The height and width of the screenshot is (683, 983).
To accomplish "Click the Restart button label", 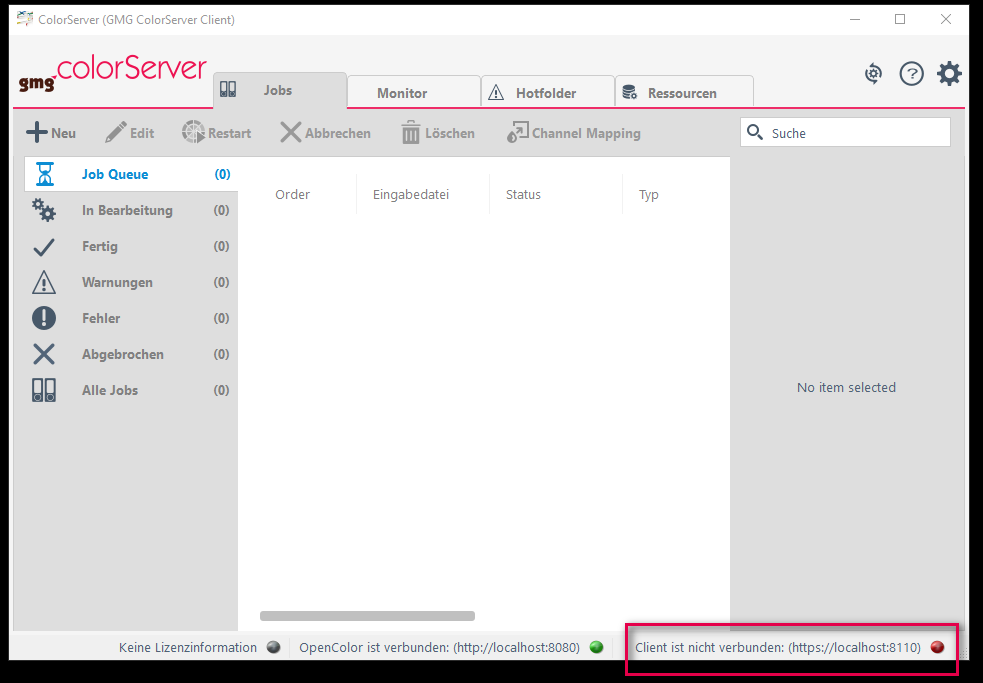I will 229,133.
